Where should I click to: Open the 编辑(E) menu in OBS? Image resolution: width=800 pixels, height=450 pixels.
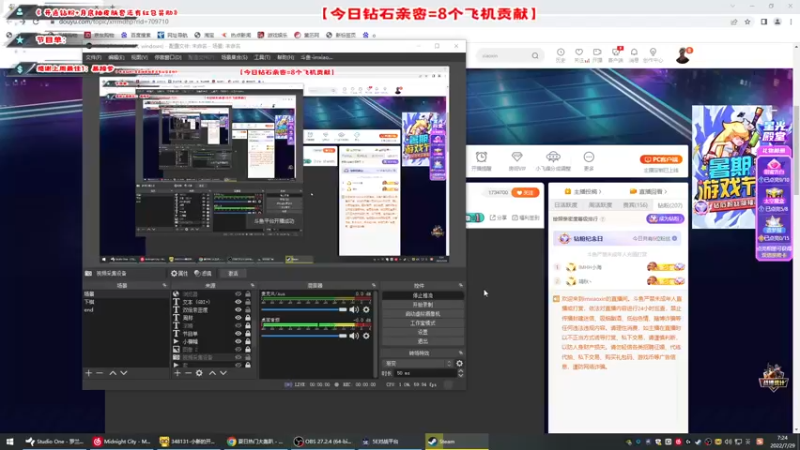(x=116, y=58)
